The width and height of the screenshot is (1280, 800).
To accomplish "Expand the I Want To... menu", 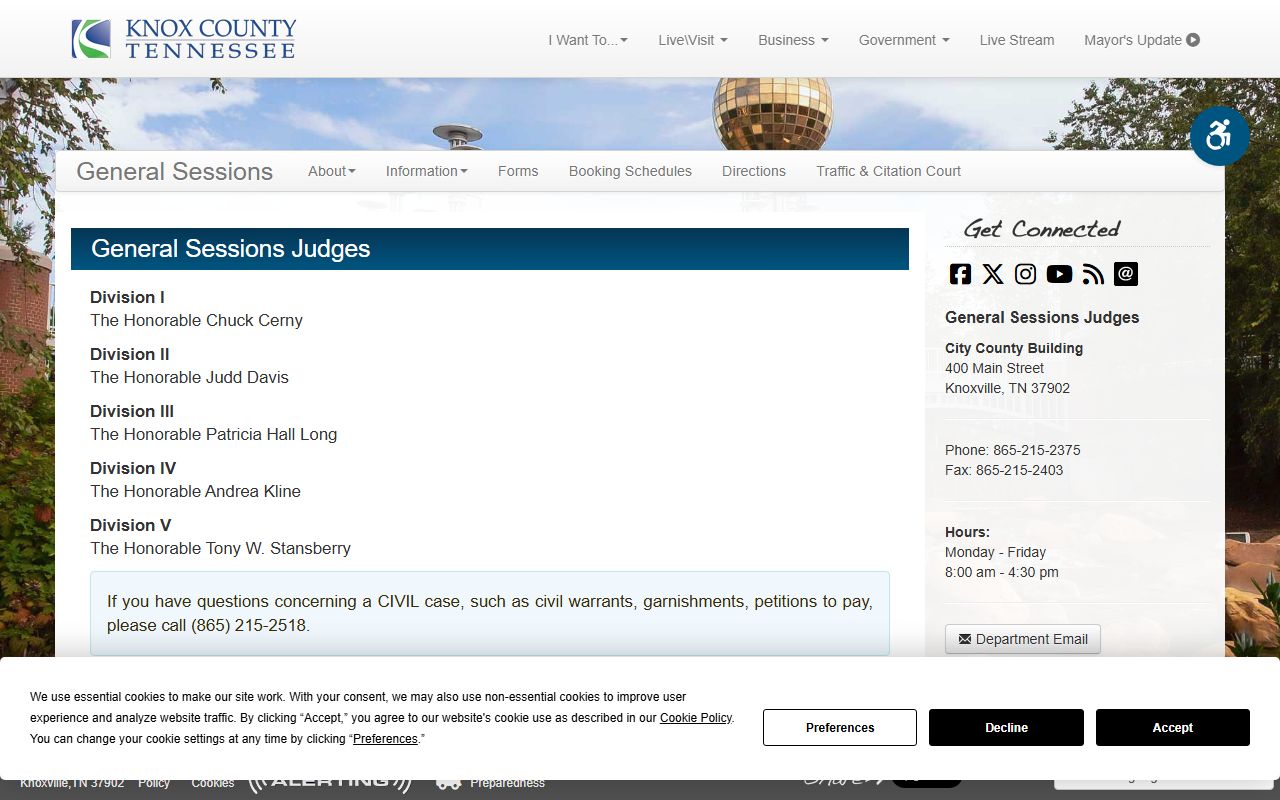I will pyautogui.click(x=588, y=40).
